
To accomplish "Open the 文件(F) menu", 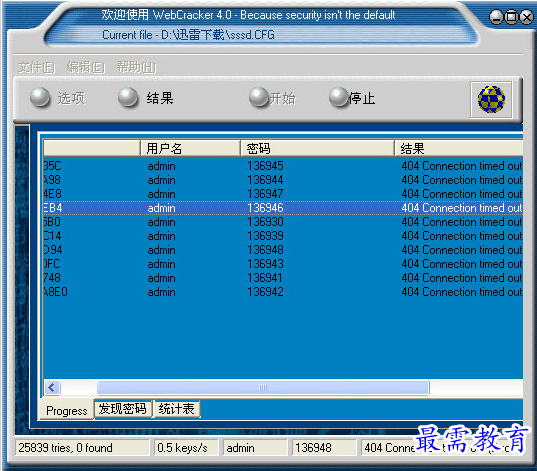I will click(37, 67).
